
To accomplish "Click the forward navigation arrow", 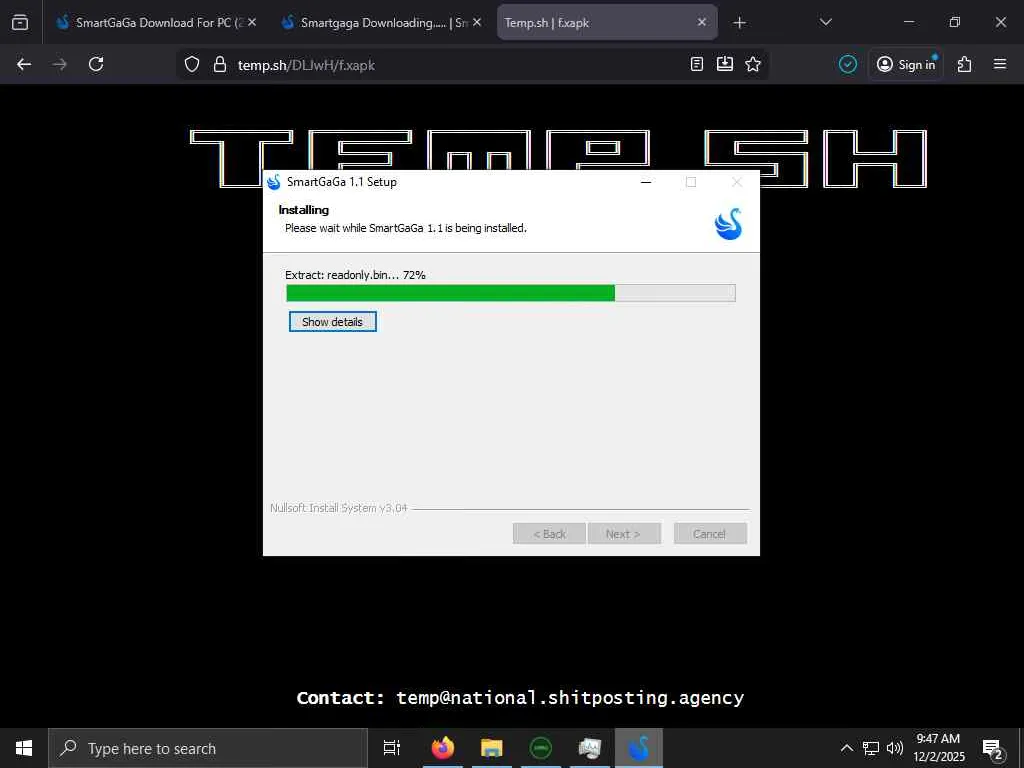I will (60, 64).
